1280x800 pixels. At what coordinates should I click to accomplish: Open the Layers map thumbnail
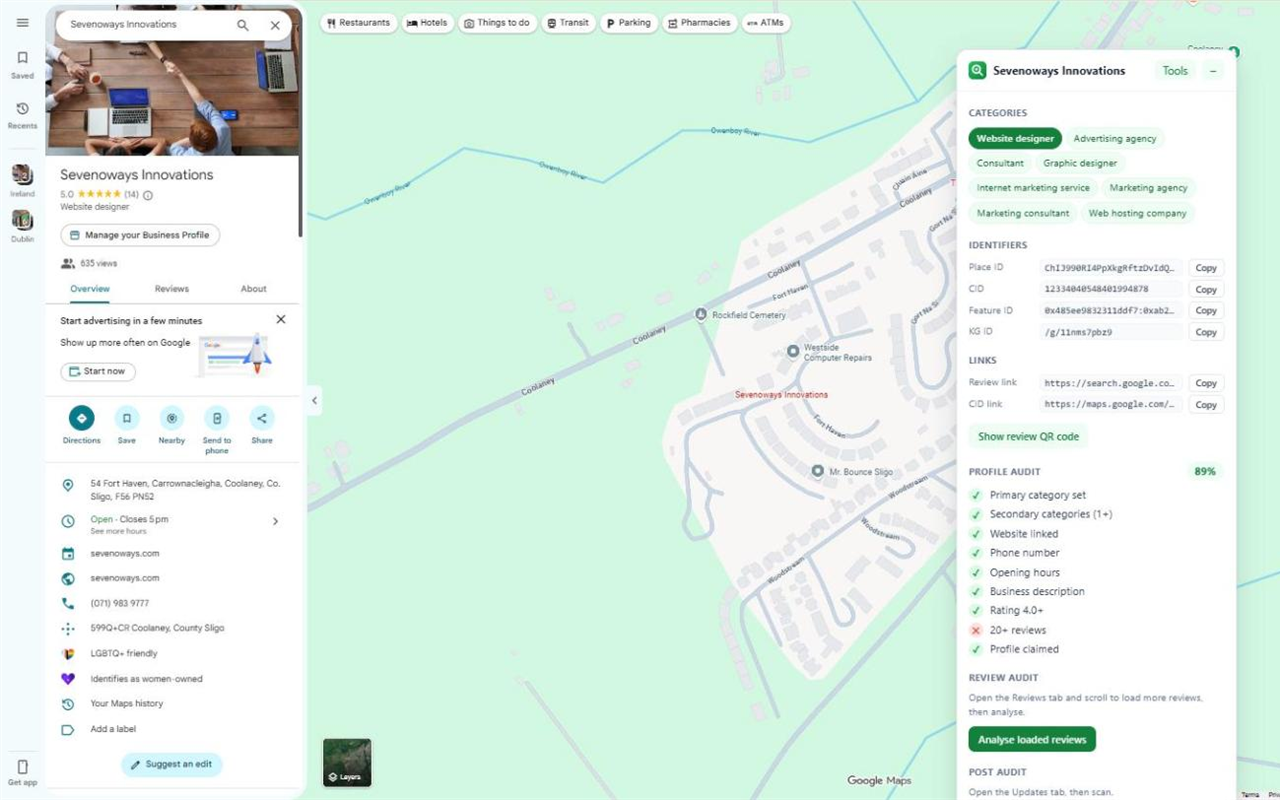[x=347, y=762]
